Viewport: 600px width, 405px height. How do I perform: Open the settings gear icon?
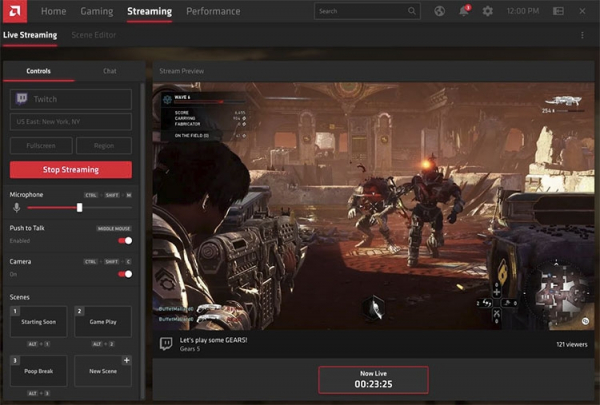(x=487, y=11)
